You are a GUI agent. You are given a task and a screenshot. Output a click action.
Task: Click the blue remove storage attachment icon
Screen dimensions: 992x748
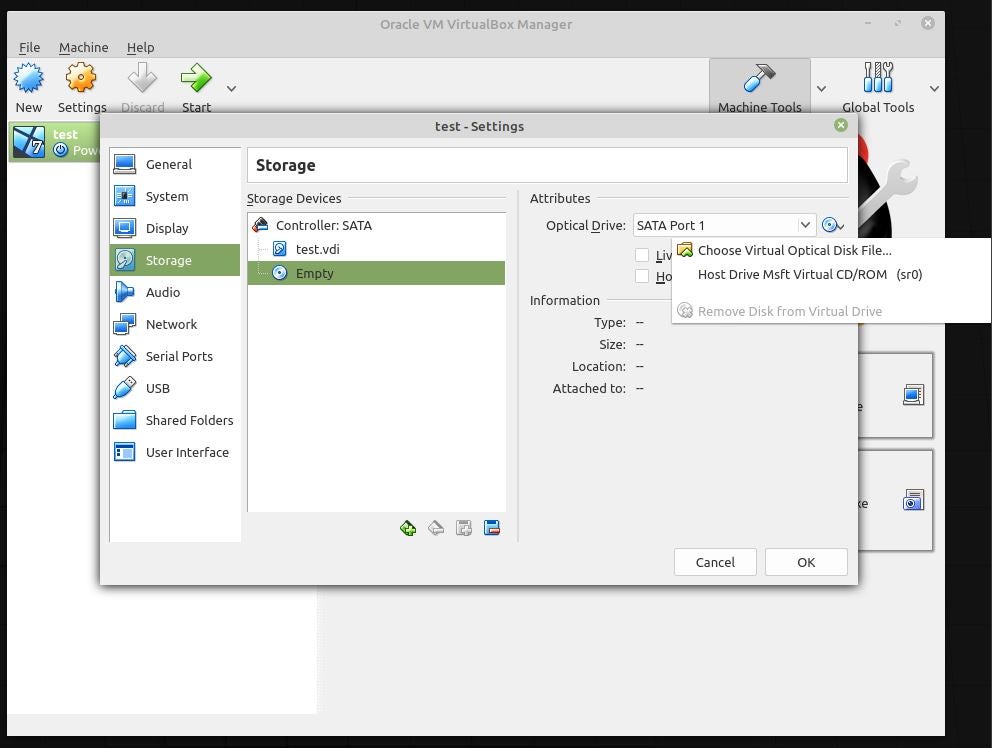[492, 528]
